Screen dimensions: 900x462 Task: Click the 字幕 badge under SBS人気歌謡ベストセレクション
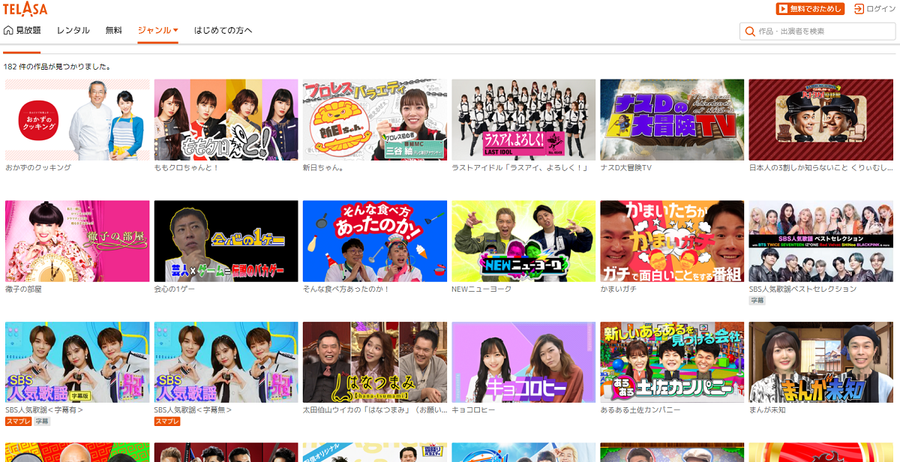[757, 300]
